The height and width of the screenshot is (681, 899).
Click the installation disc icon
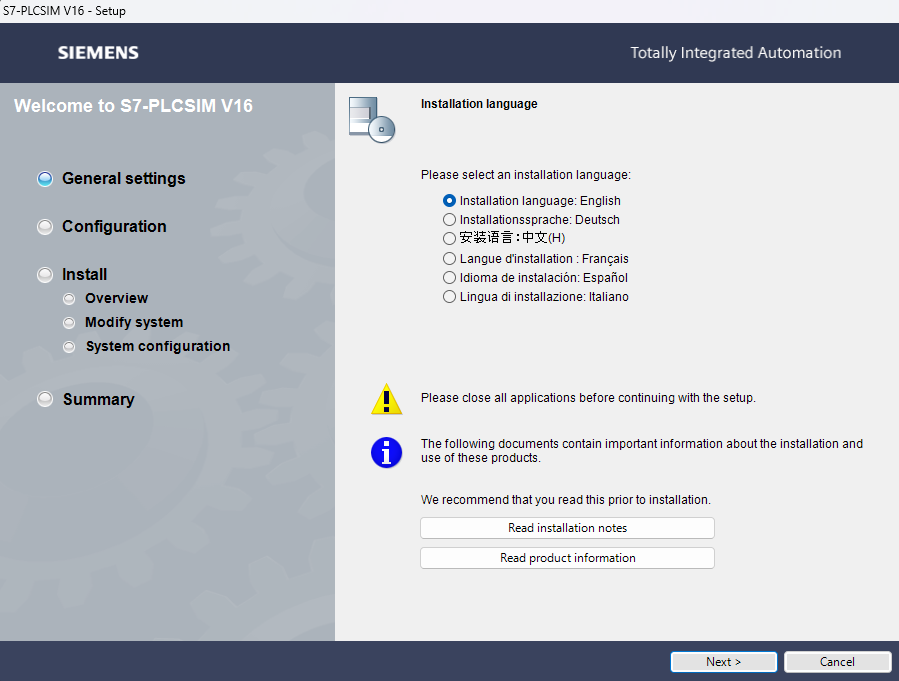coord(371,119)
